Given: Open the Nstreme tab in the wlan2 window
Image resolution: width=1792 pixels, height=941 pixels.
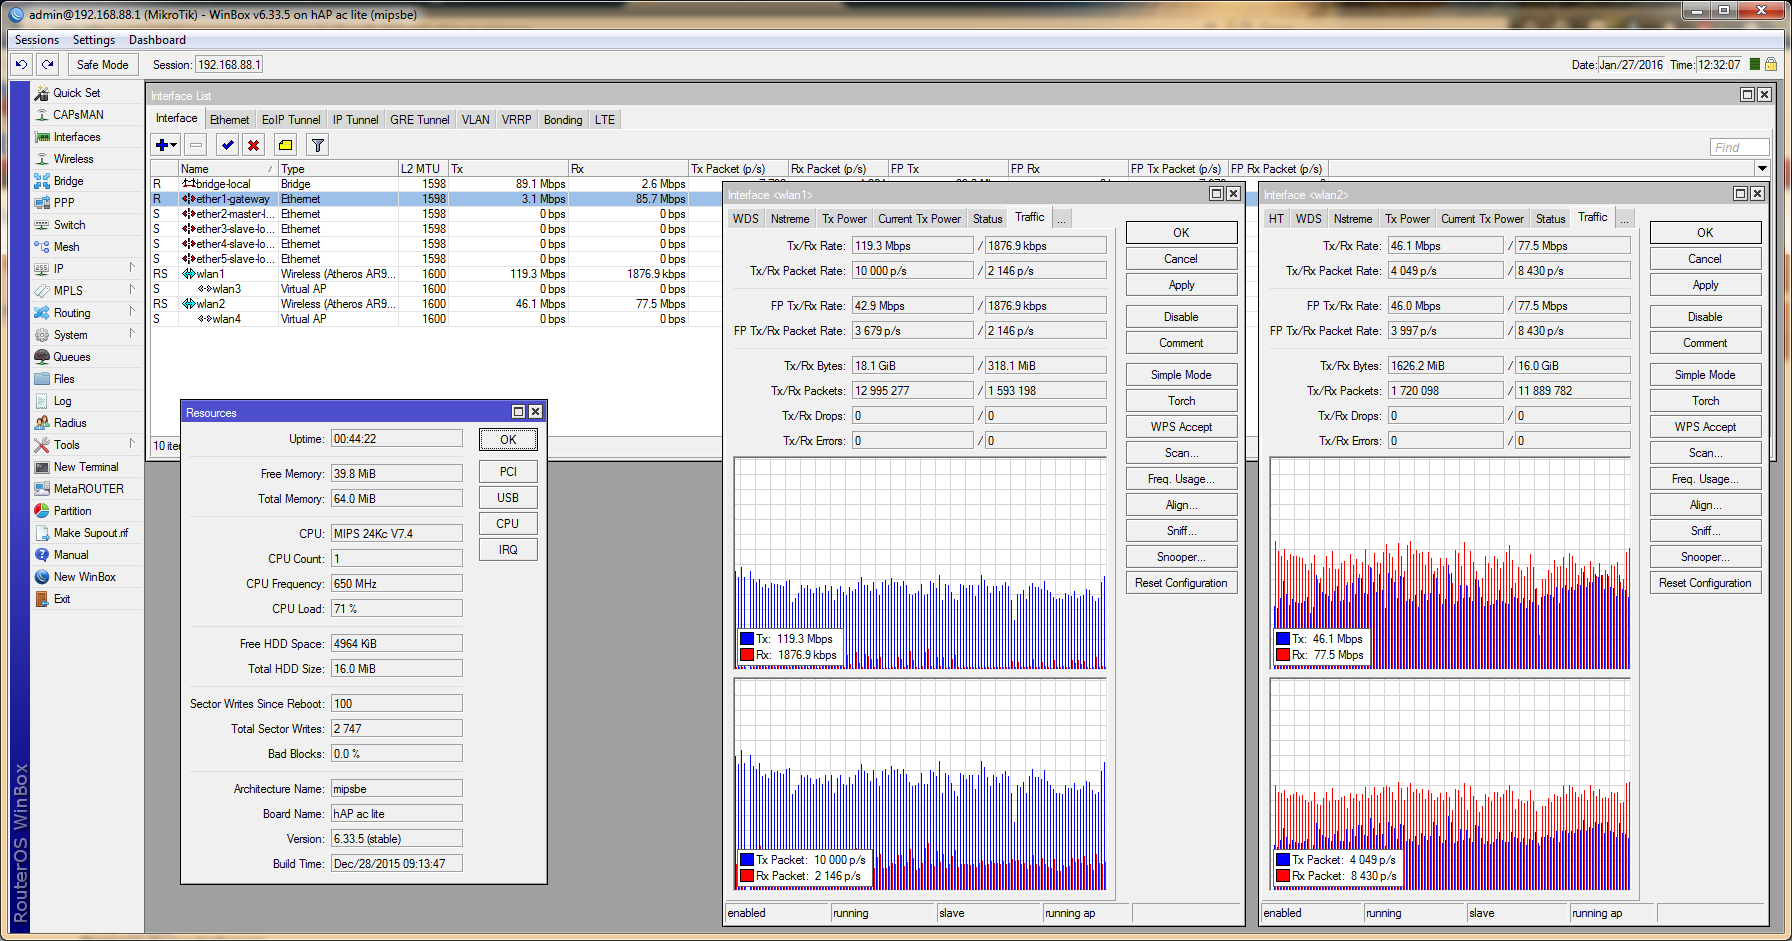Looking at the screenshot, I should 1352,219.
